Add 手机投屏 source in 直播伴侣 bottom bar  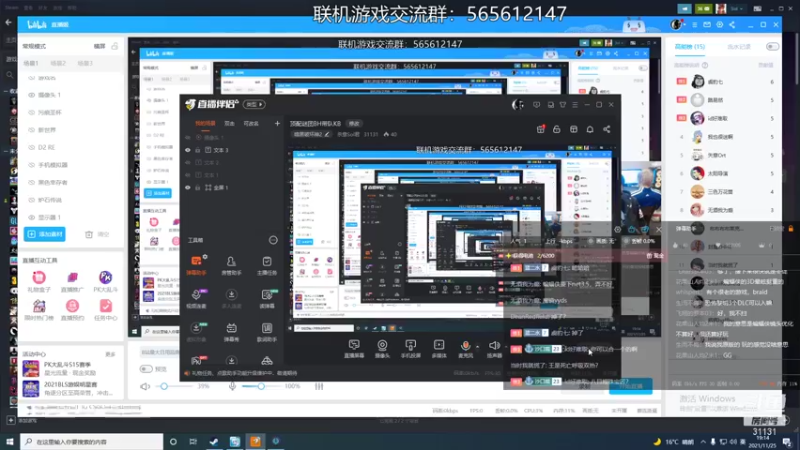pos(411,349)
